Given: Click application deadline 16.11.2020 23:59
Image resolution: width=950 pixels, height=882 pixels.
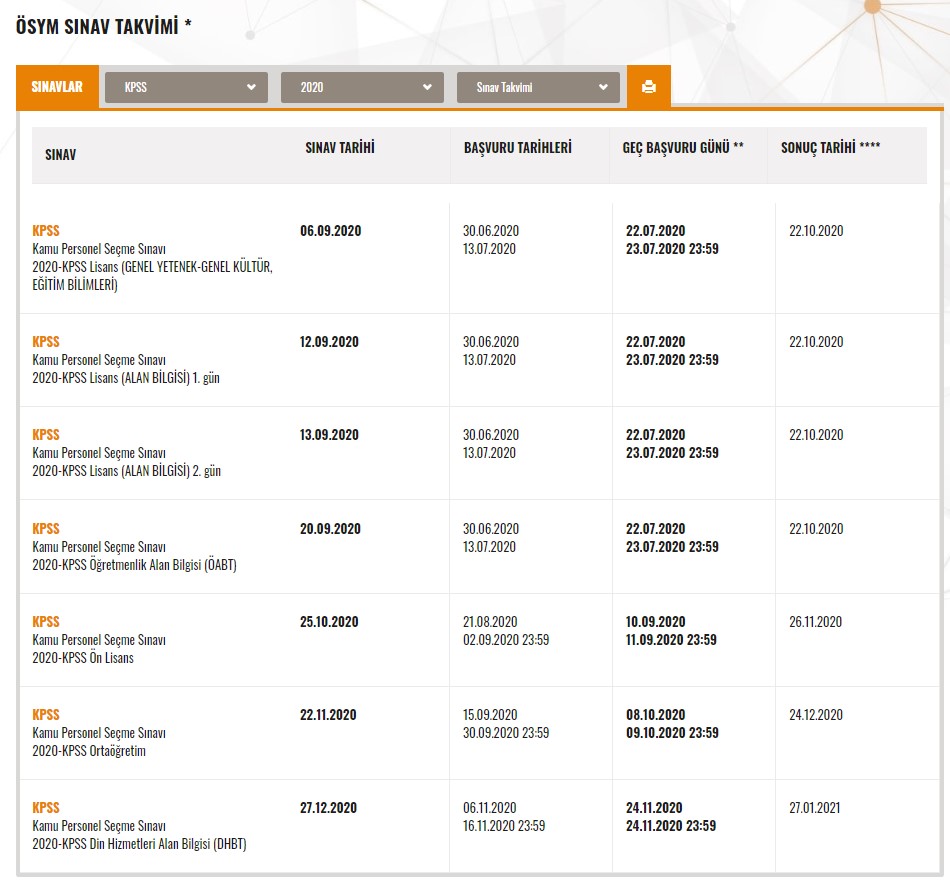Looking at the screenshot, I should pos(504,826).
